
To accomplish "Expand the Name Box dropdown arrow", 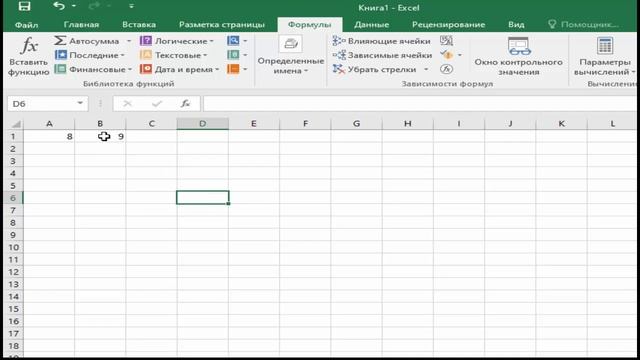I will [80, 103].
